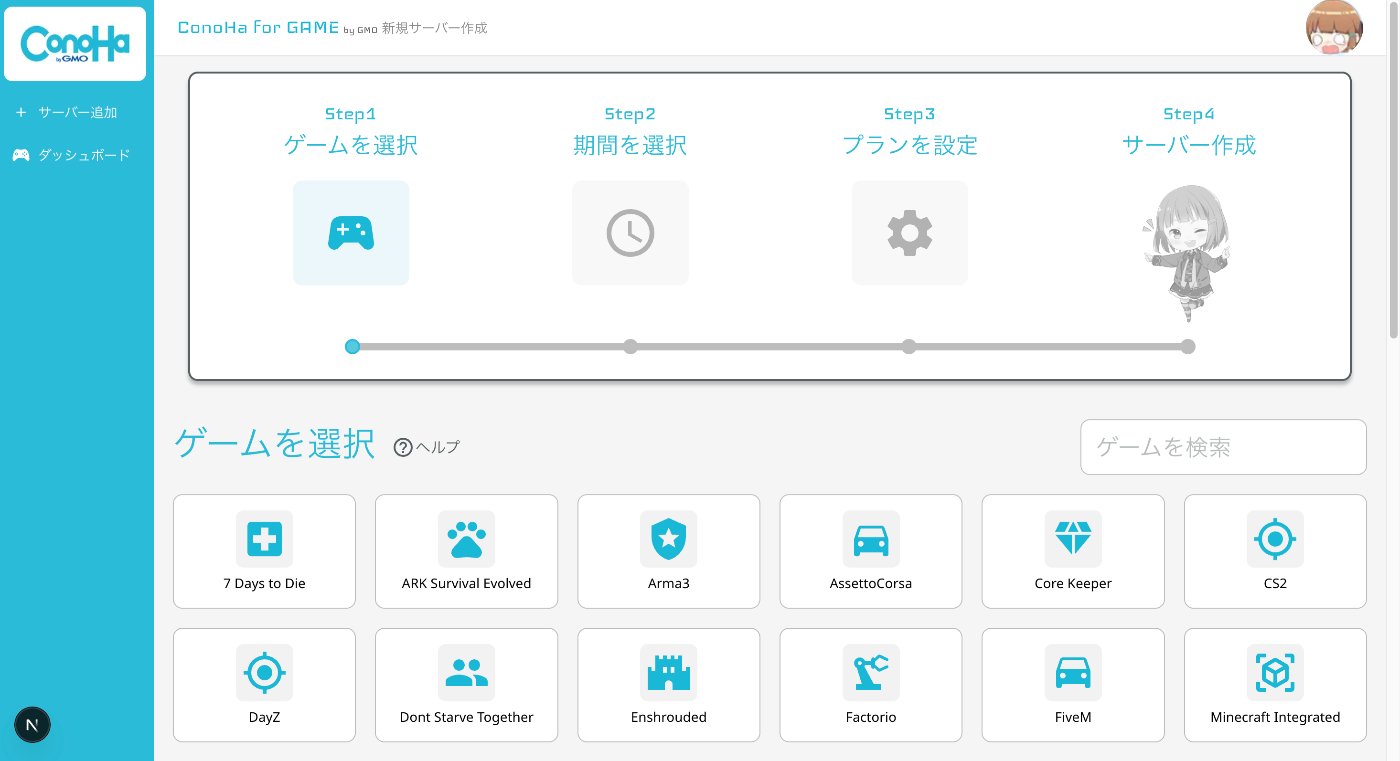Click the Step1 gamepad icon tile
The height and width of the screenshot is (761, 1400).
pyautogui.click(x=351, y=233)
